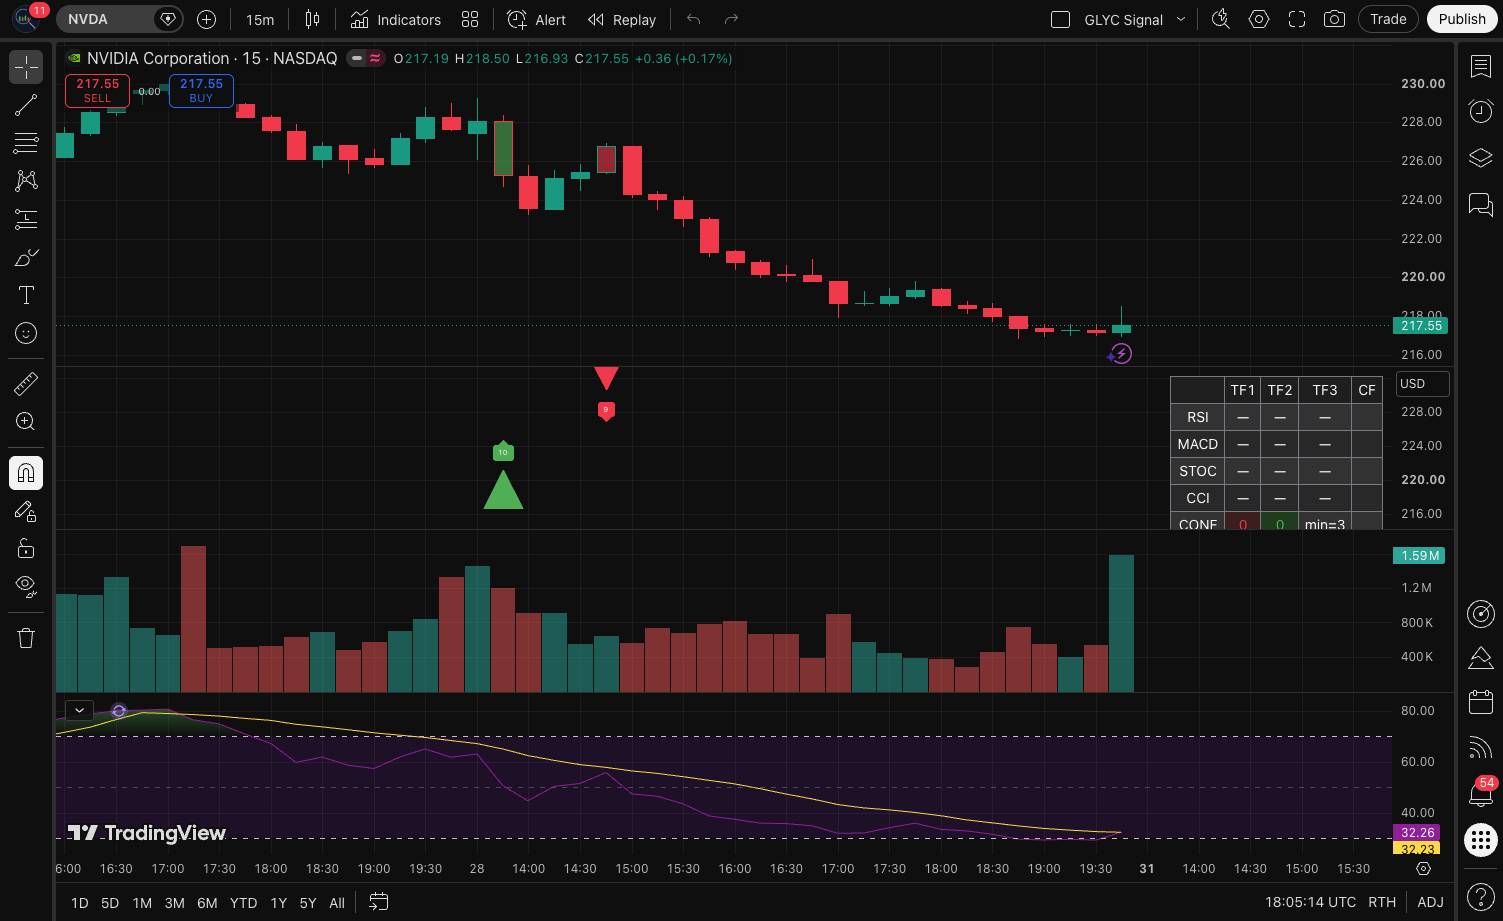
Task: Select the 3M date range
Action: [174, 902]
